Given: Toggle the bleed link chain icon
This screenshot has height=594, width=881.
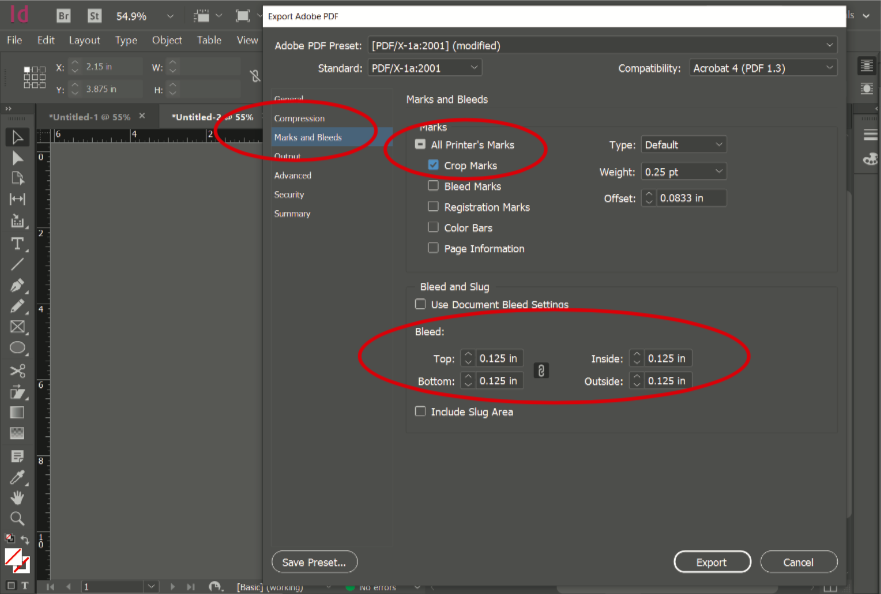Looking at the screenshot, I should coord(541,370).
